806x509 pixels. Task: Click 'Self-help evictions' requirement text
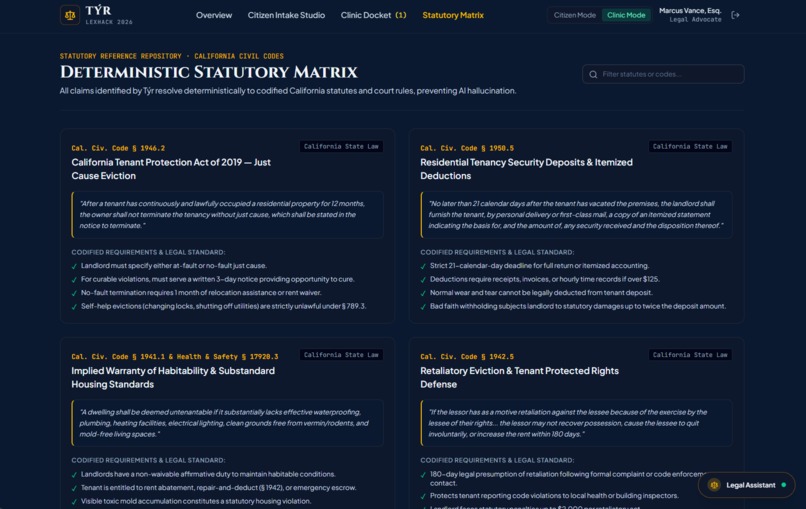click(x=223, y=306)
